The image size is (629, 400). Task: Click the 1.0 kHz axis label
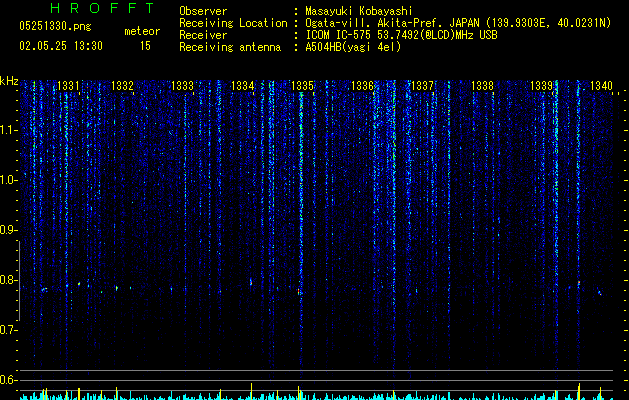coord(8,180)
